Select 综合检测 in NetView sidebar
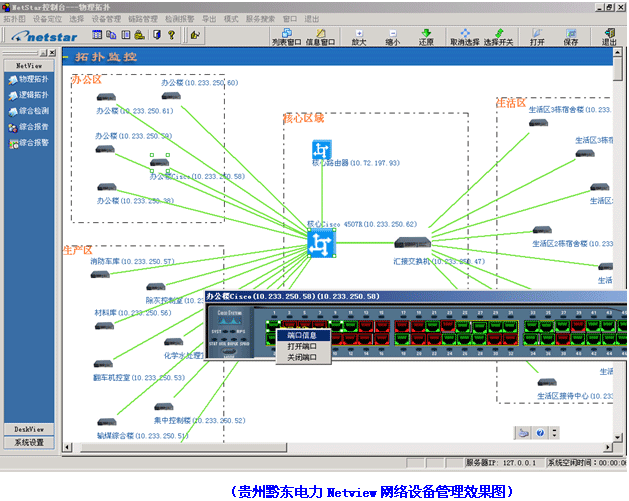Screen dimensions: 629x501 (x=29, y=111)
